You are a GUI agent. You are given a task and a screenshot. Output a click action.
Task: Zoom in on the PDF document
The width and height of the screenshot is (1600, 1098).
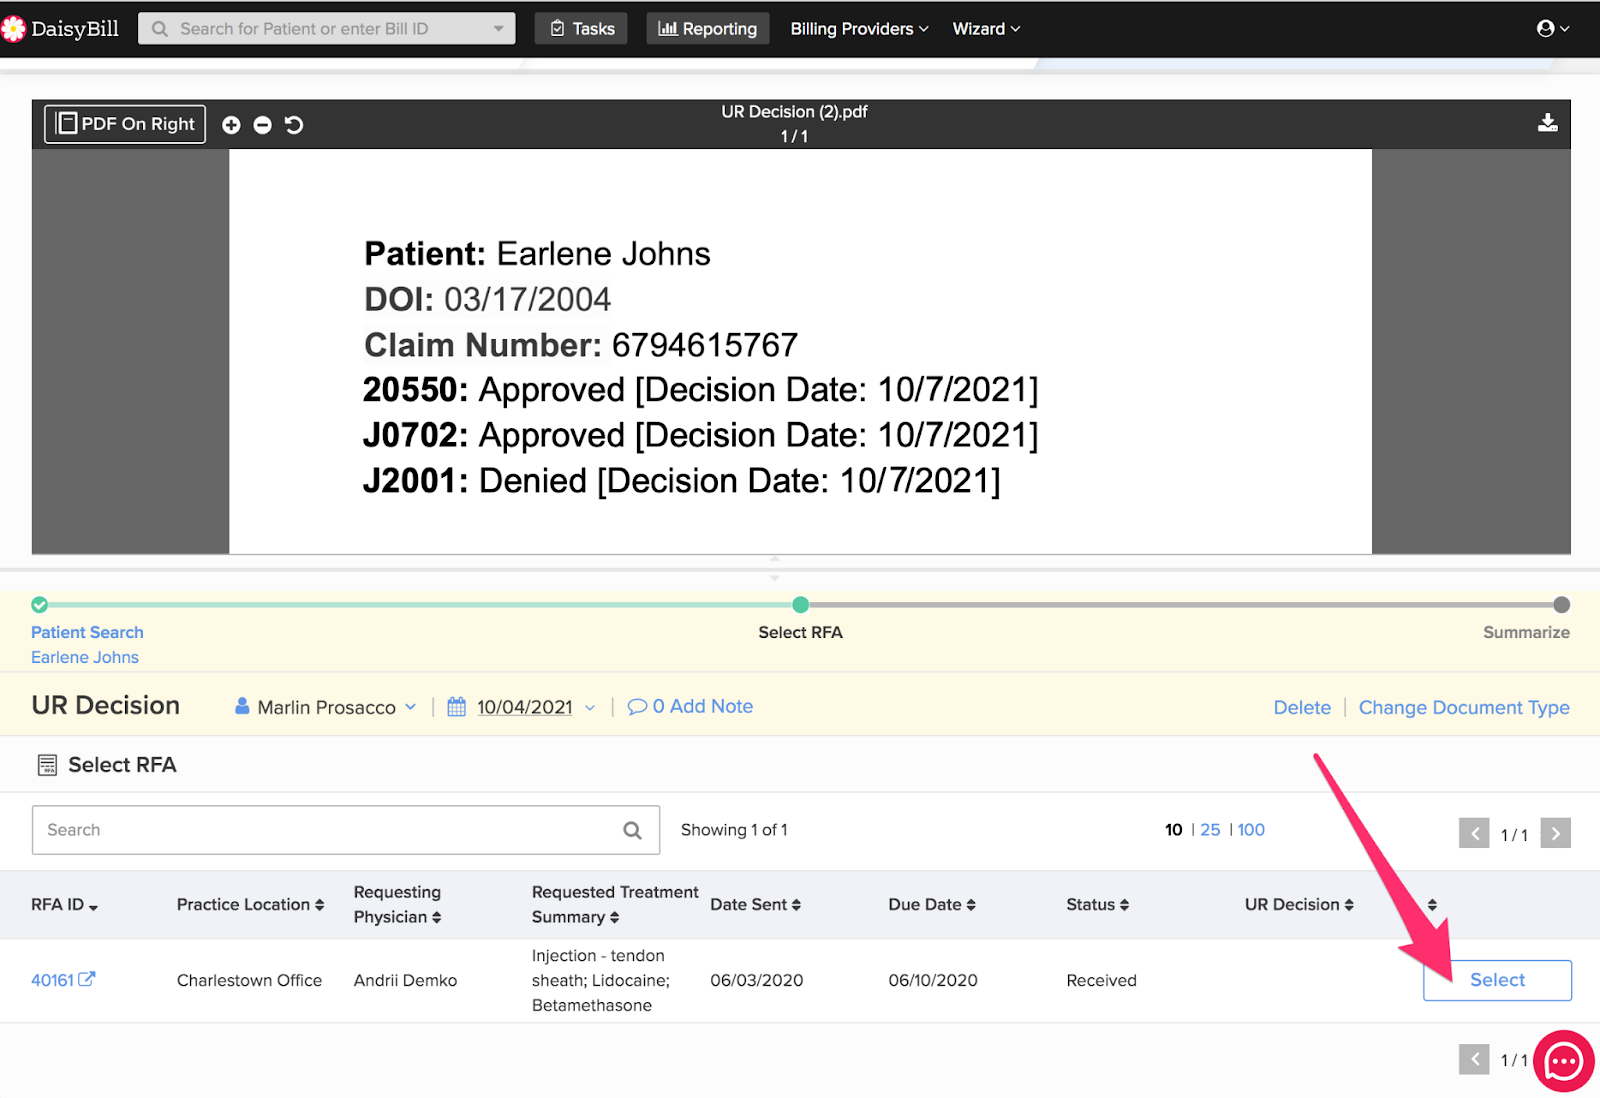tap(231, 125)
